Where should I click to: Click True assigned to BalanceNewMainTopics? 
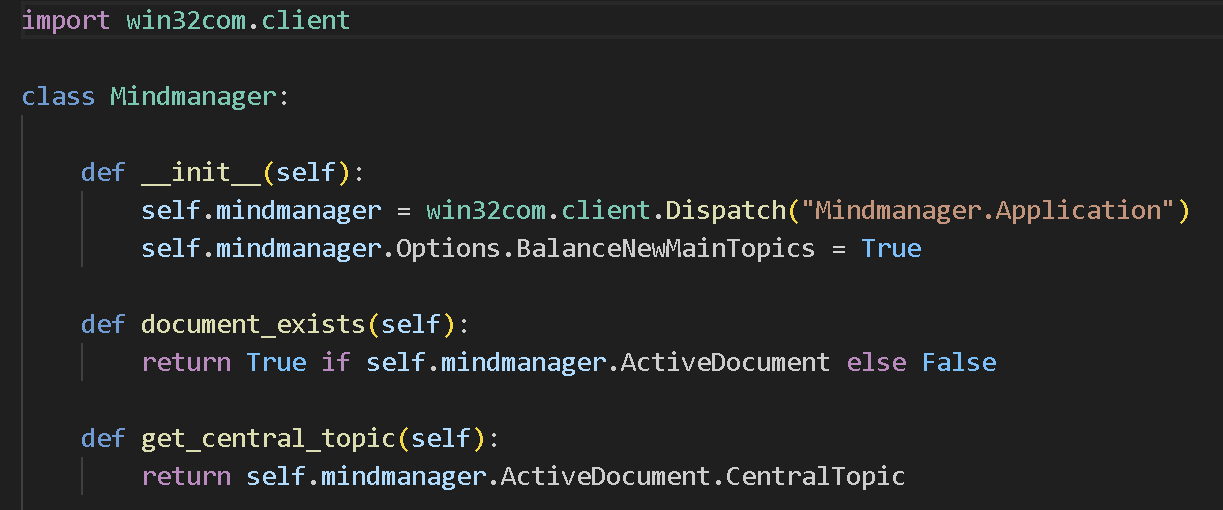(x=891, y=249)
